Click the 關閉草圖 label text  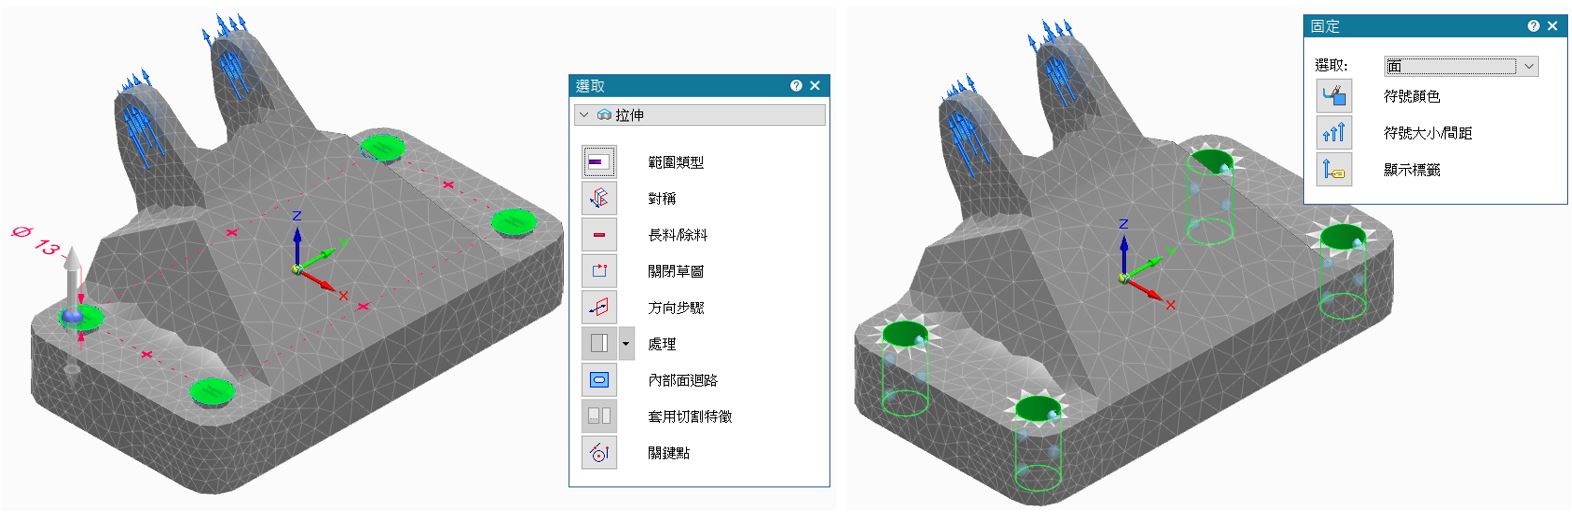click(676, 271)
